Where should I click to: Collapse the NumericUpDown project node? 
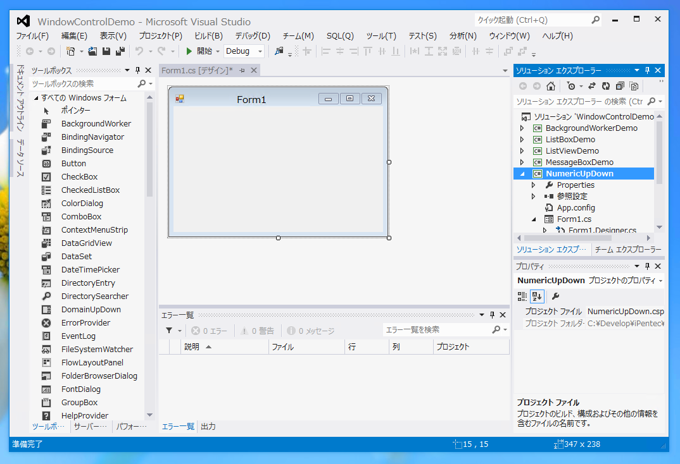tap(522, 174)
